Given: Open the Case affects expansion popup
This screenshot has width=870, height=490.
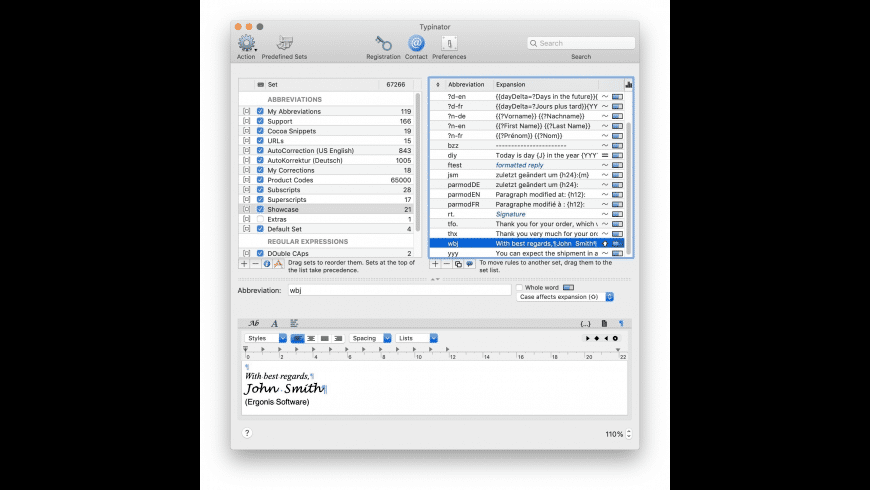Looking at the screenshot, I should click(x=565, y=297).
